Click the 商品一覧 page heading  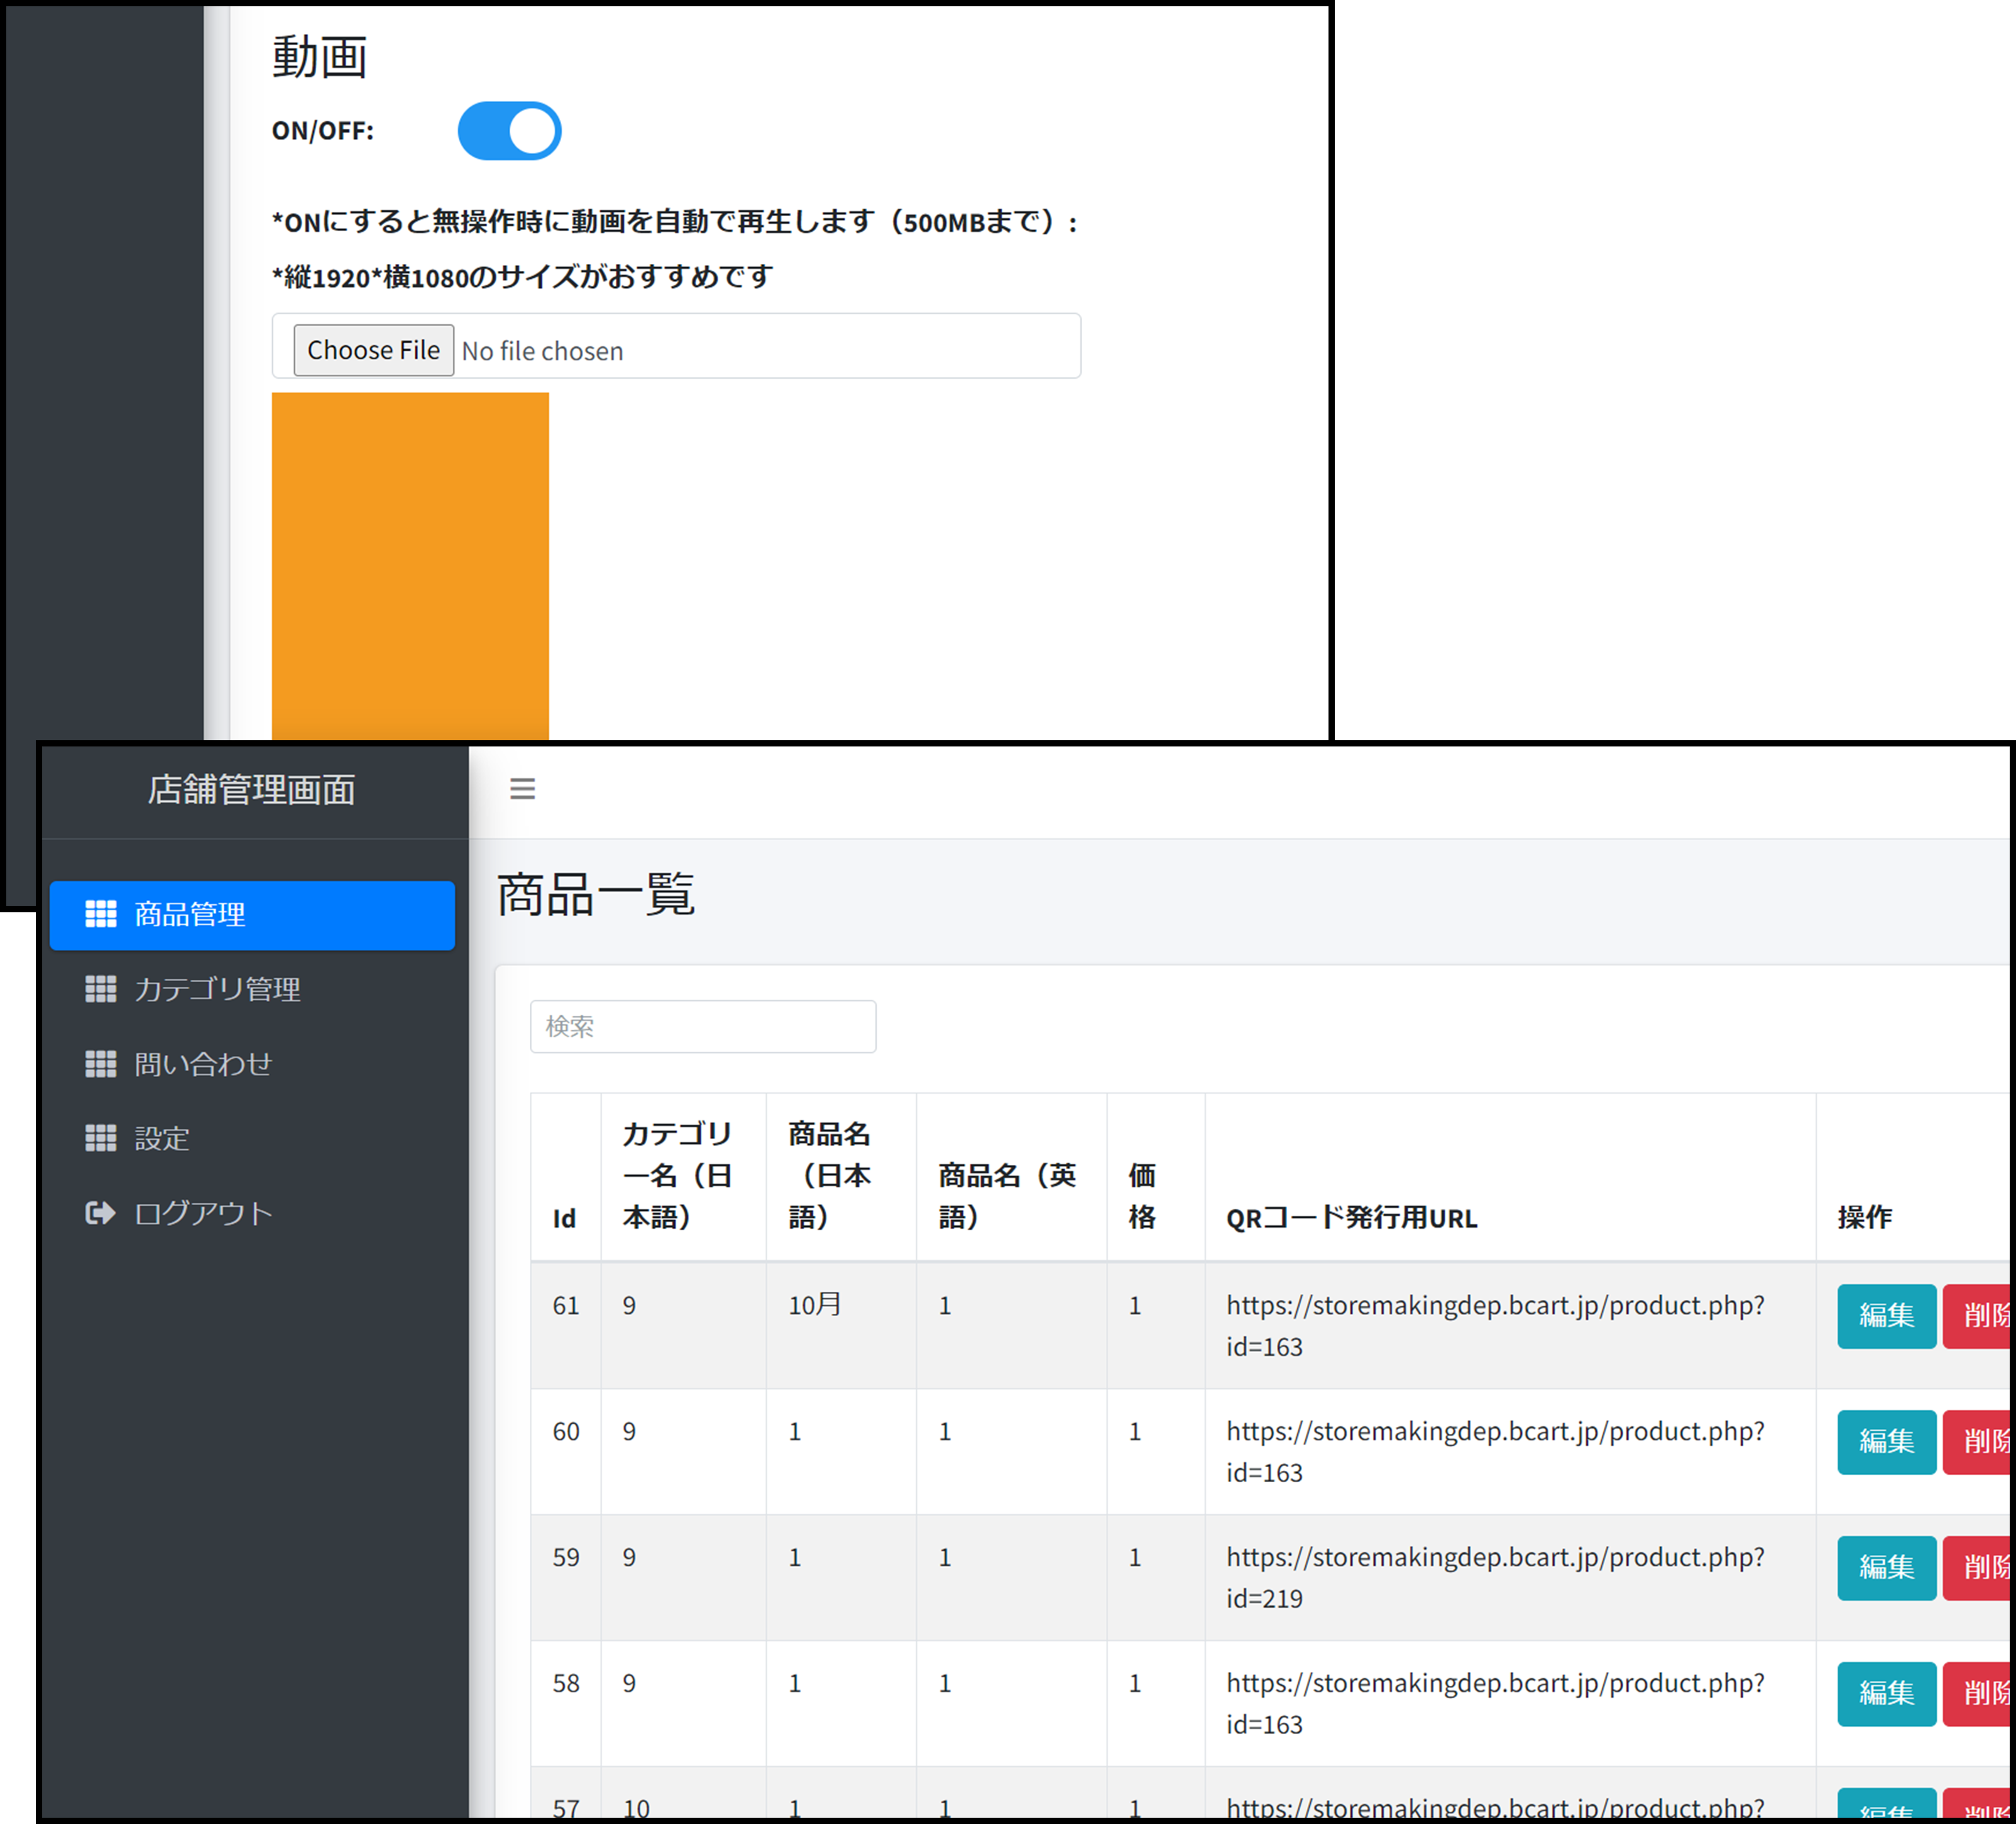595,895
